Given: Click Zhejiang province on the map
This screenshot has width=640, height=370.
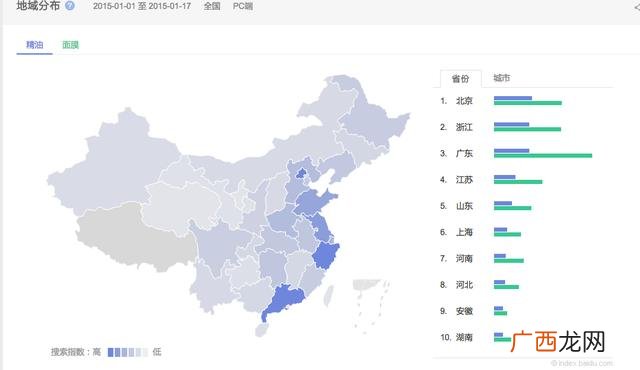Looking at the screenshot, I should point(325,255).
